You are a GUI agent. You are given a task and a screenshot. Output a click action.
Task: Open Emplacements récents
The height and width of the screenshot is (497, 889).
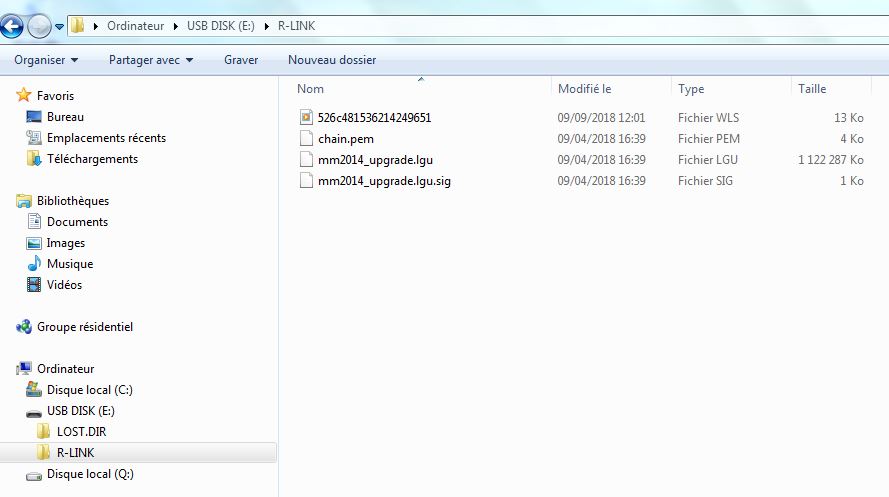(x=106, y=138)
